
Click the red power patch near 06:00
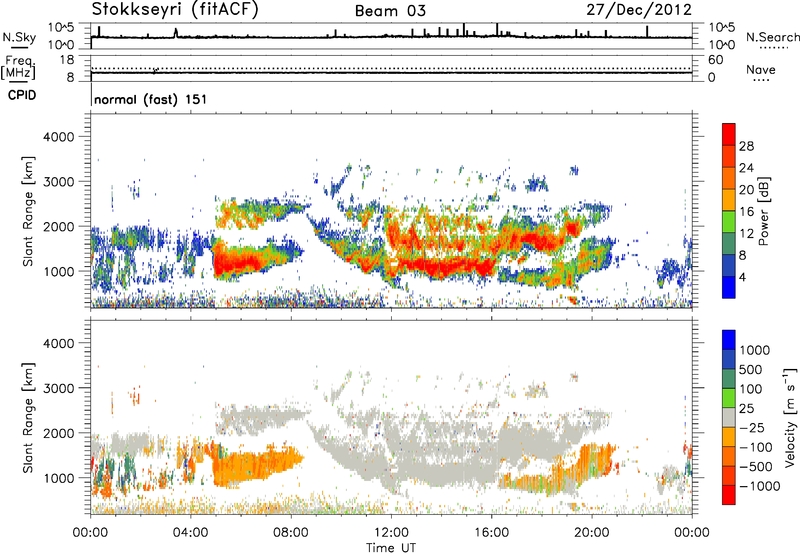(x=237, y=263)
